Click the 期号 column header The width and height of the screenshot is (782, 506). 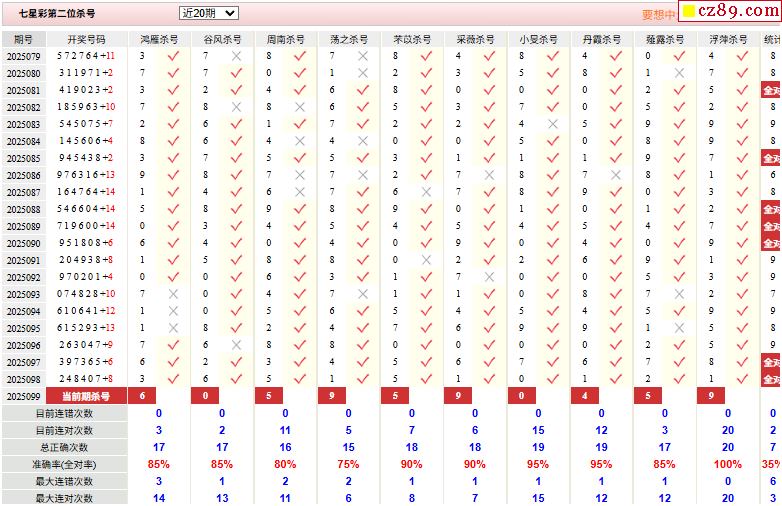coord(23,39)
